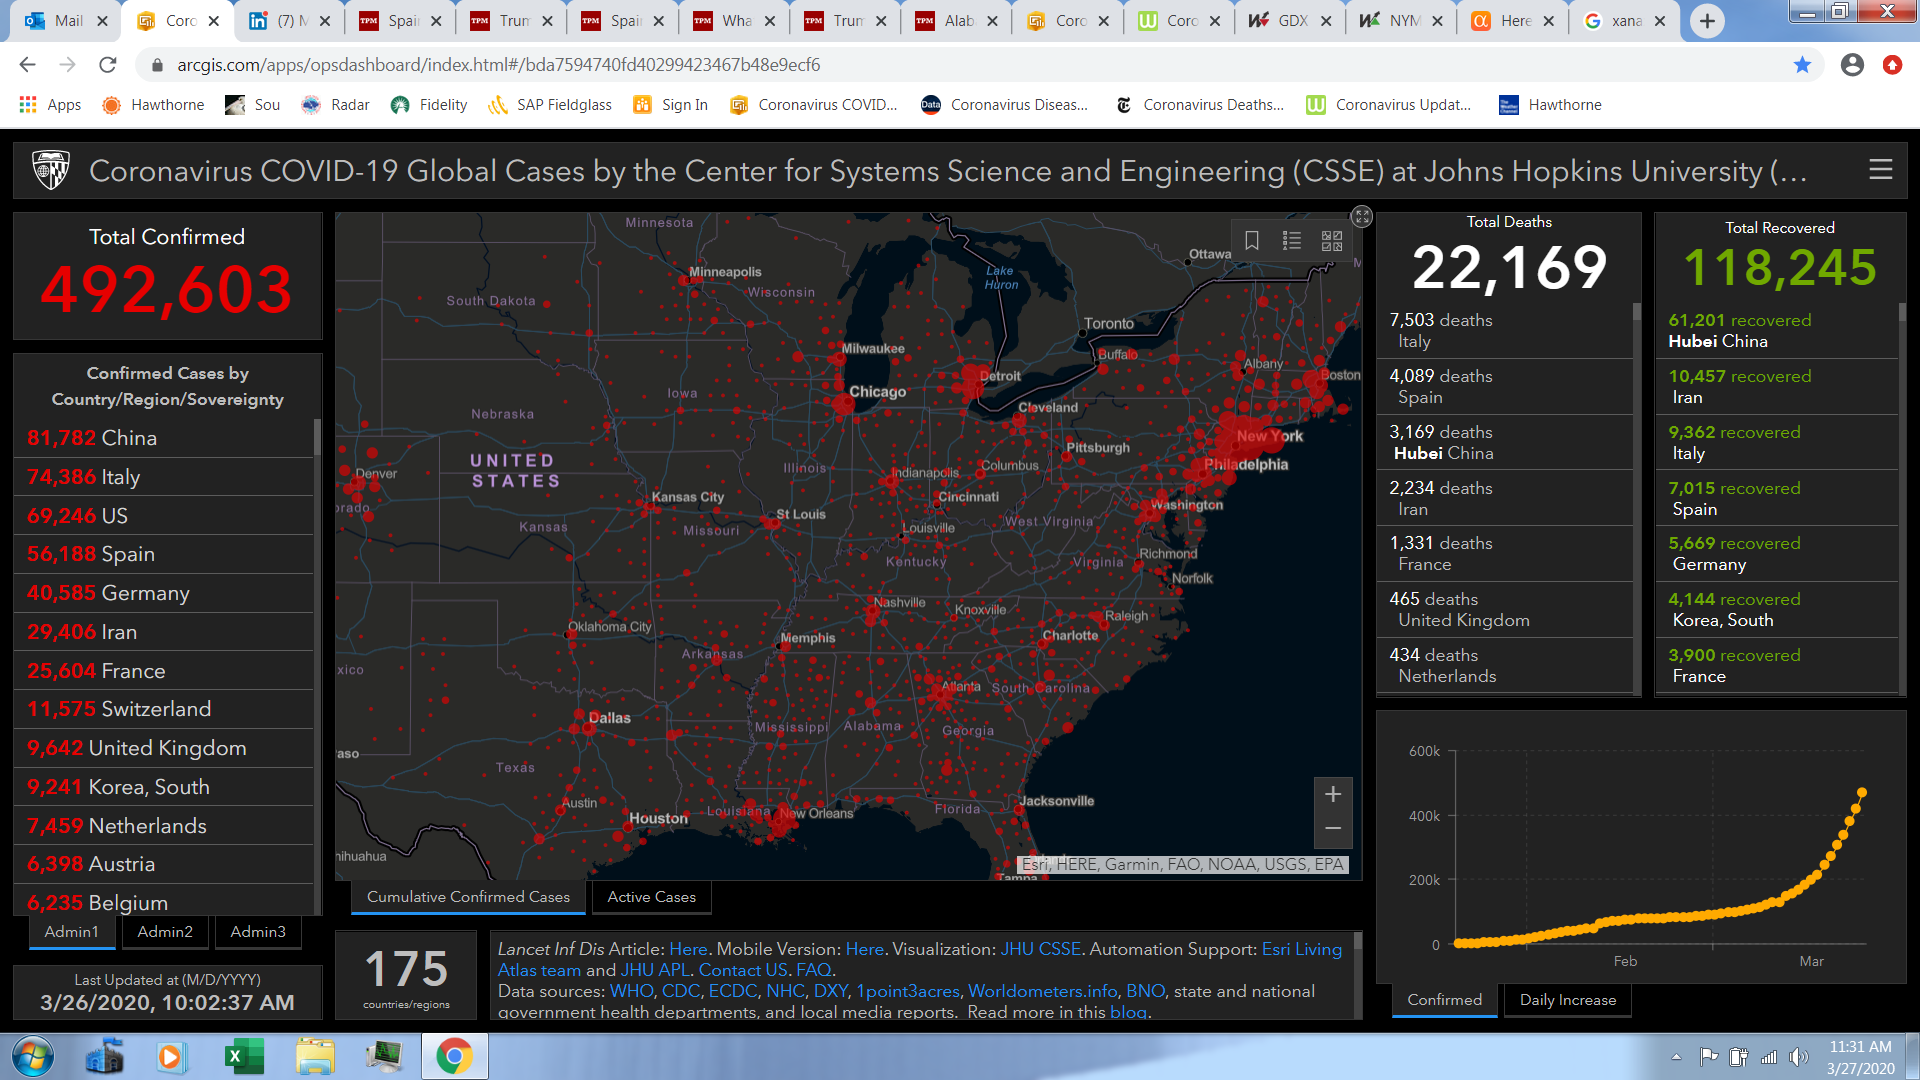Show hidden system tray icons
Image resolution: width=1920 pixels, height=1080 pixels.
tap(1676, 1056)
